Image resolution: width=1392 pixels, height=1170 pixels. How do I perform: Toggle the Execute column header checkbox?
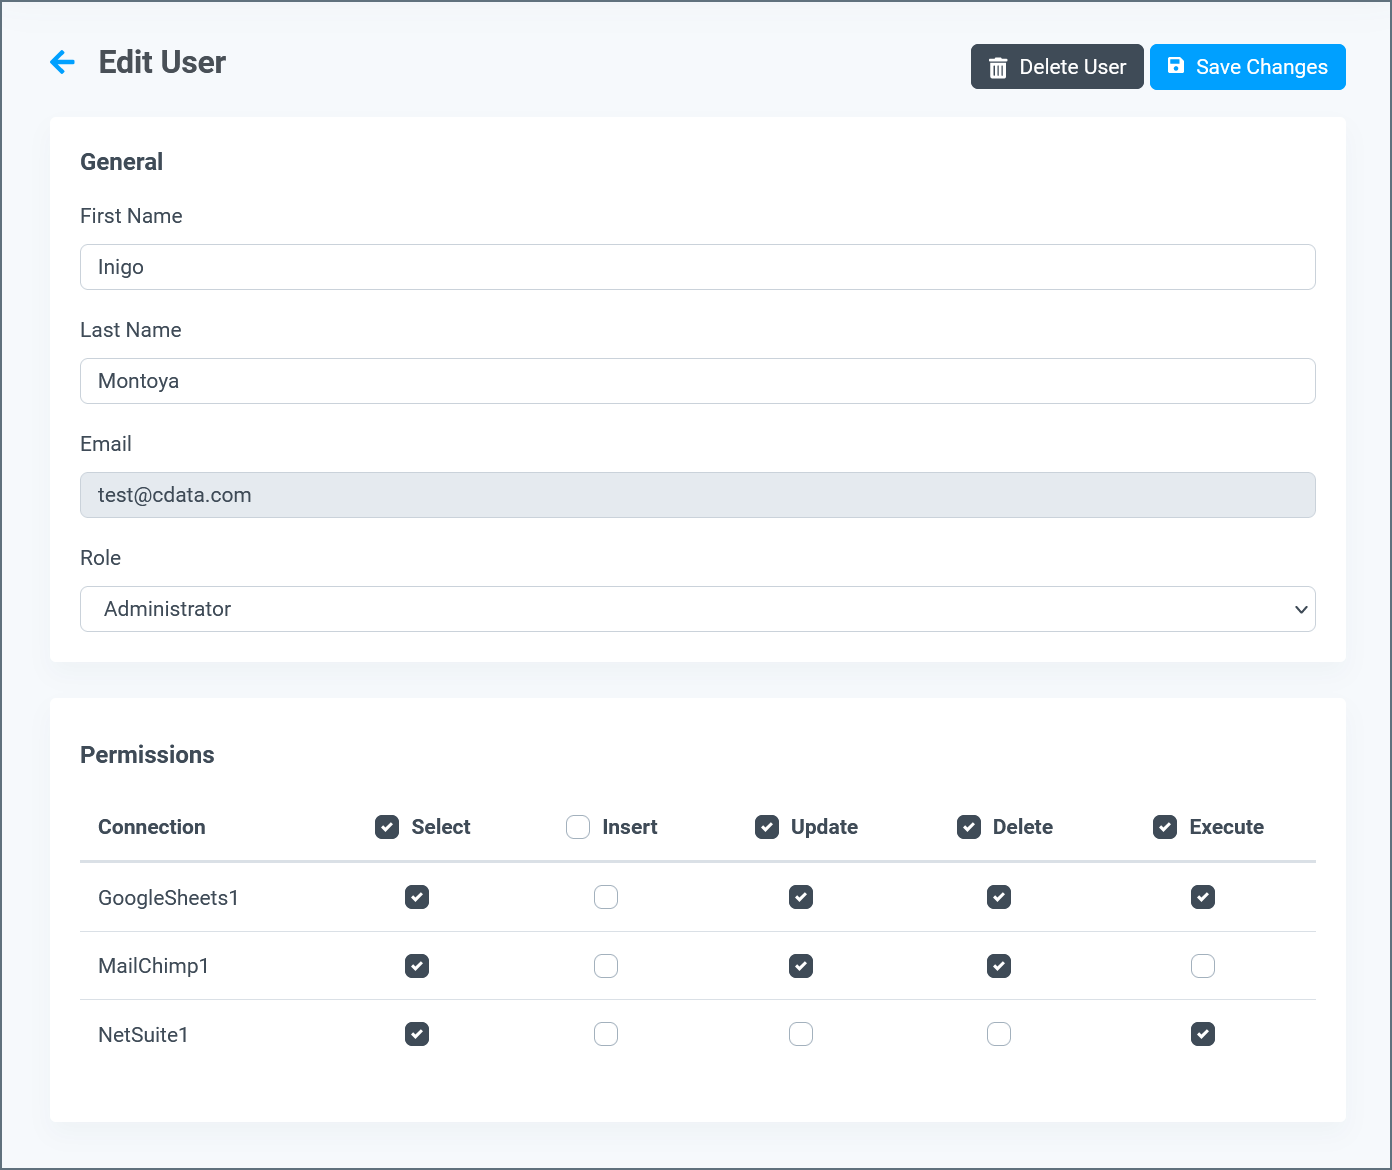coord(1165,827)
